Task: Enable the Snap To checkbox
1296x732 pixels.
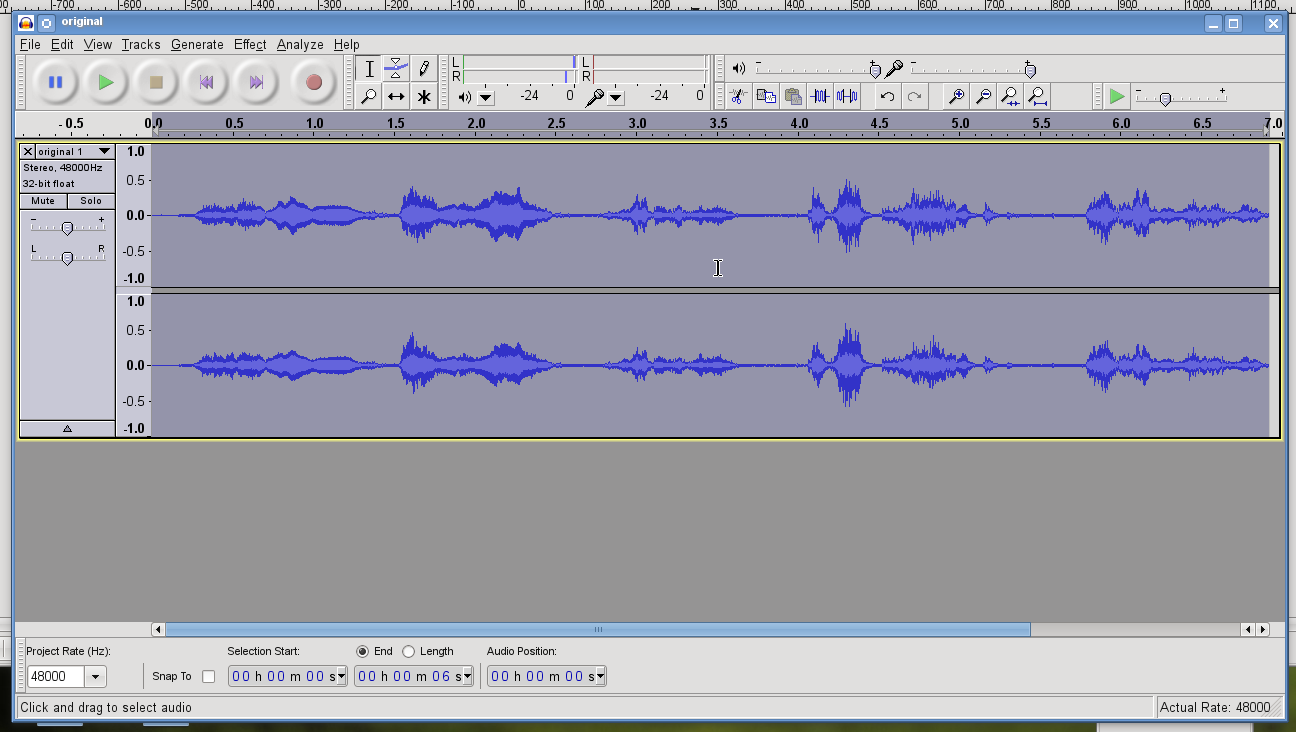Action: (x=208, y=677)
